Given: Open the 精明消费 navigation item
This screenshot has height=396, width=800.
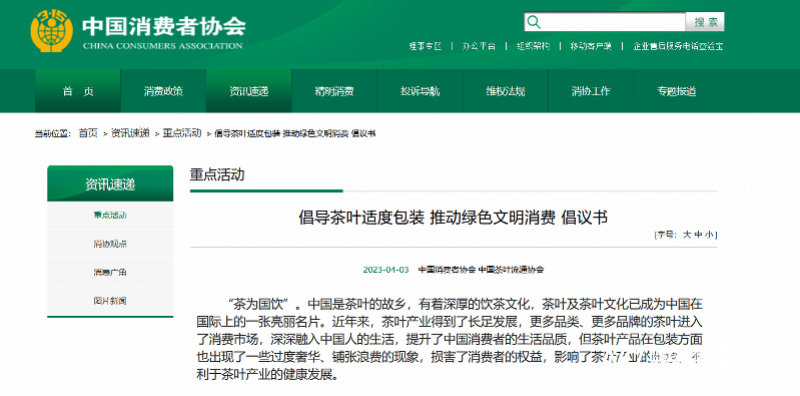Looking at the screenshot, I should [334, 91].
